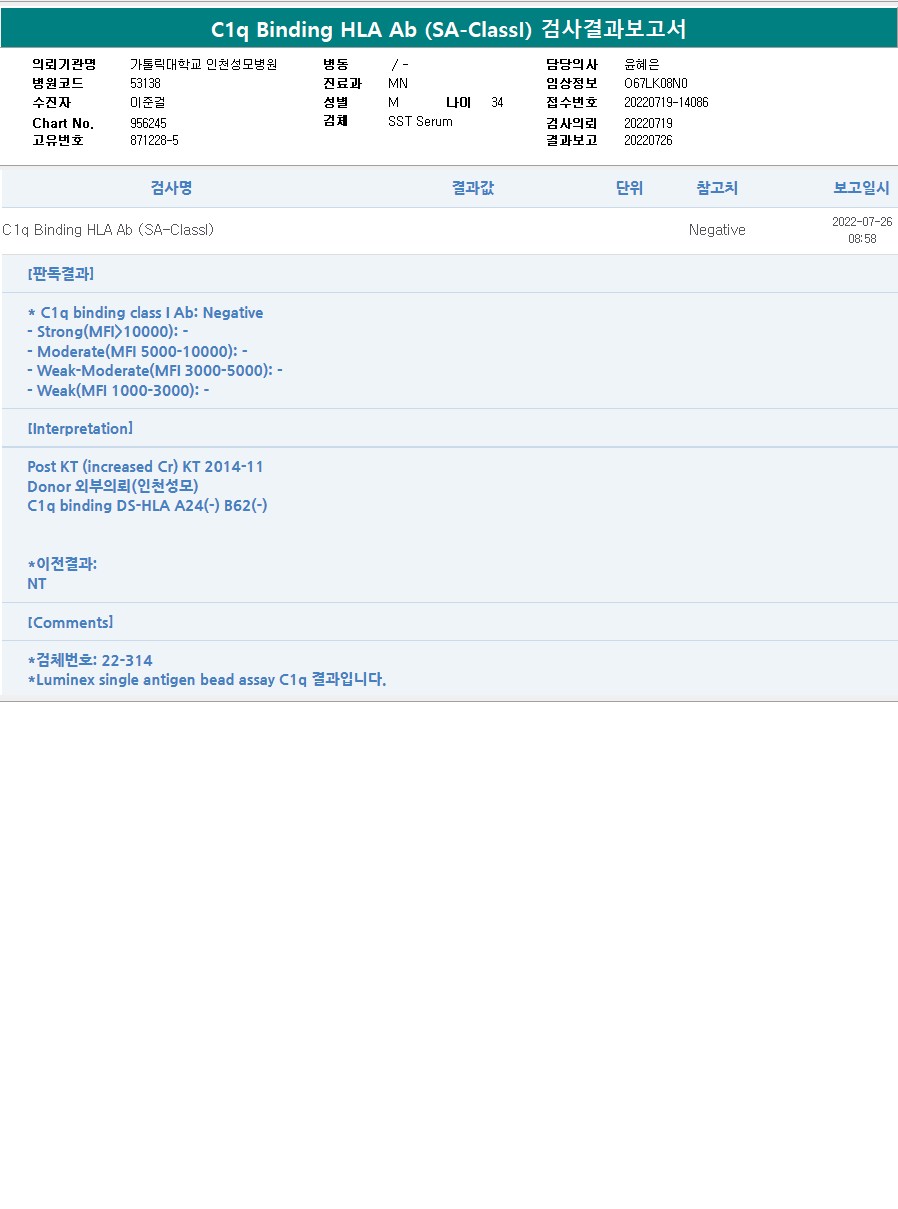The height and width of the screenshot is (1209, 898).
Task: Select test row name 'C1q Binding HLA Ab (SA-ClassI)'
Action: click(108, 230)
